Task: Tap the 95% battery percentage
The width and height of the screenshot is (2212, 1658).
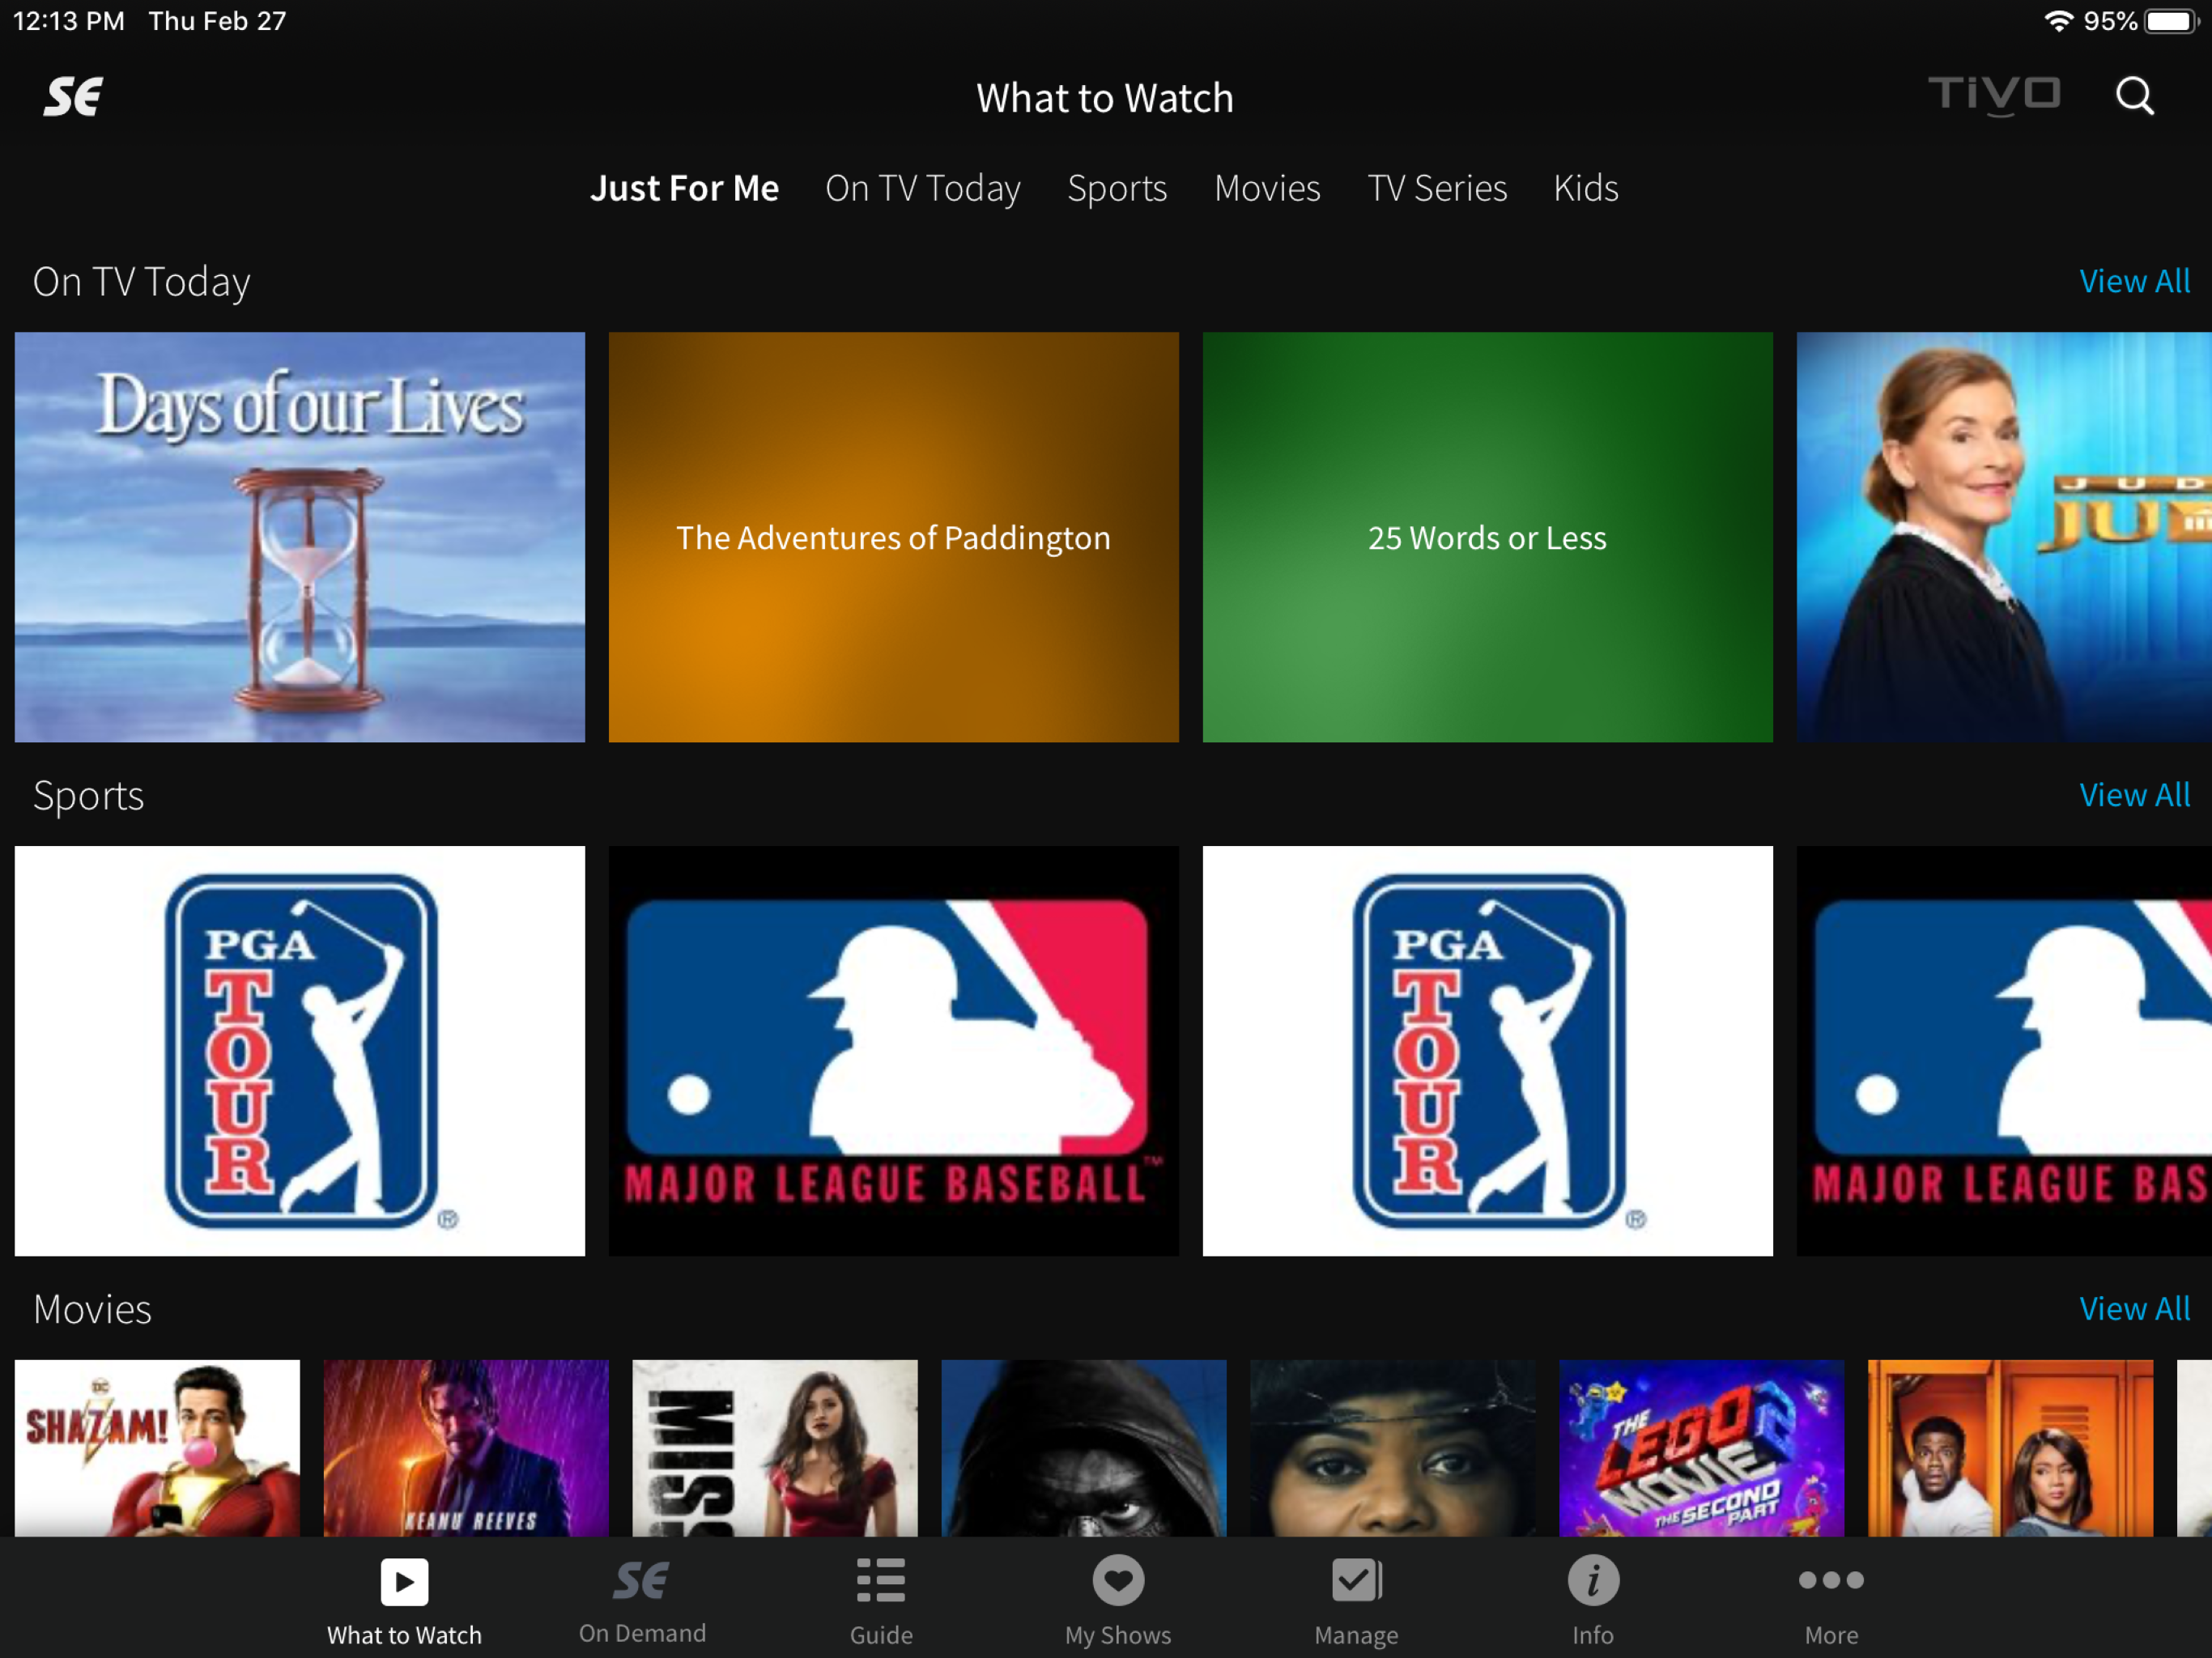Action: pos(2111,21)
